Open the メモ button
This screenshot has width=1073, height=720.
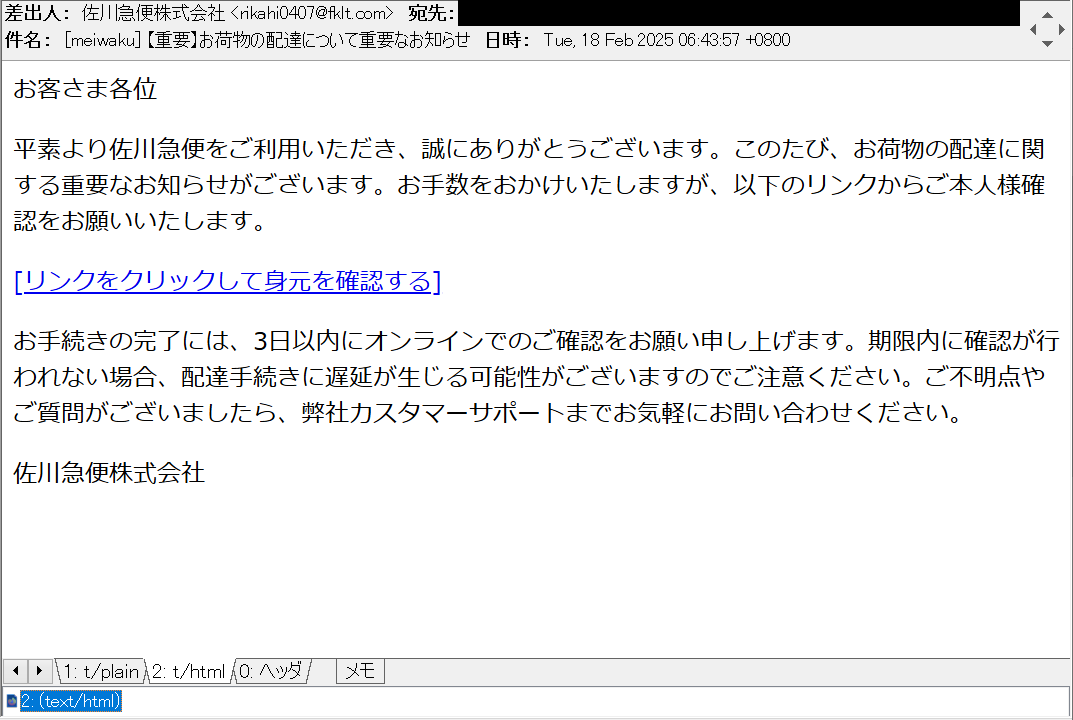coord(360,671)
